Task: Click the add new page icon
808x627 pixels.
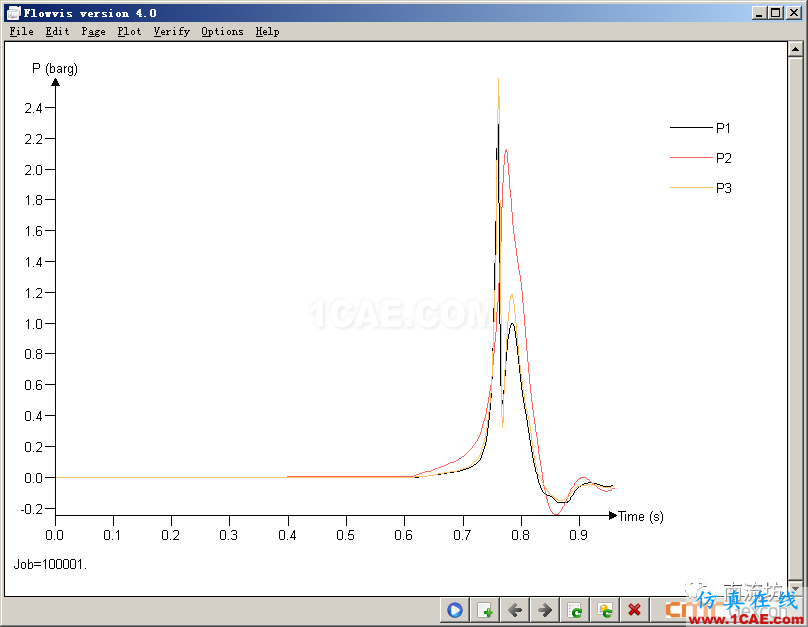Action: 485,610
